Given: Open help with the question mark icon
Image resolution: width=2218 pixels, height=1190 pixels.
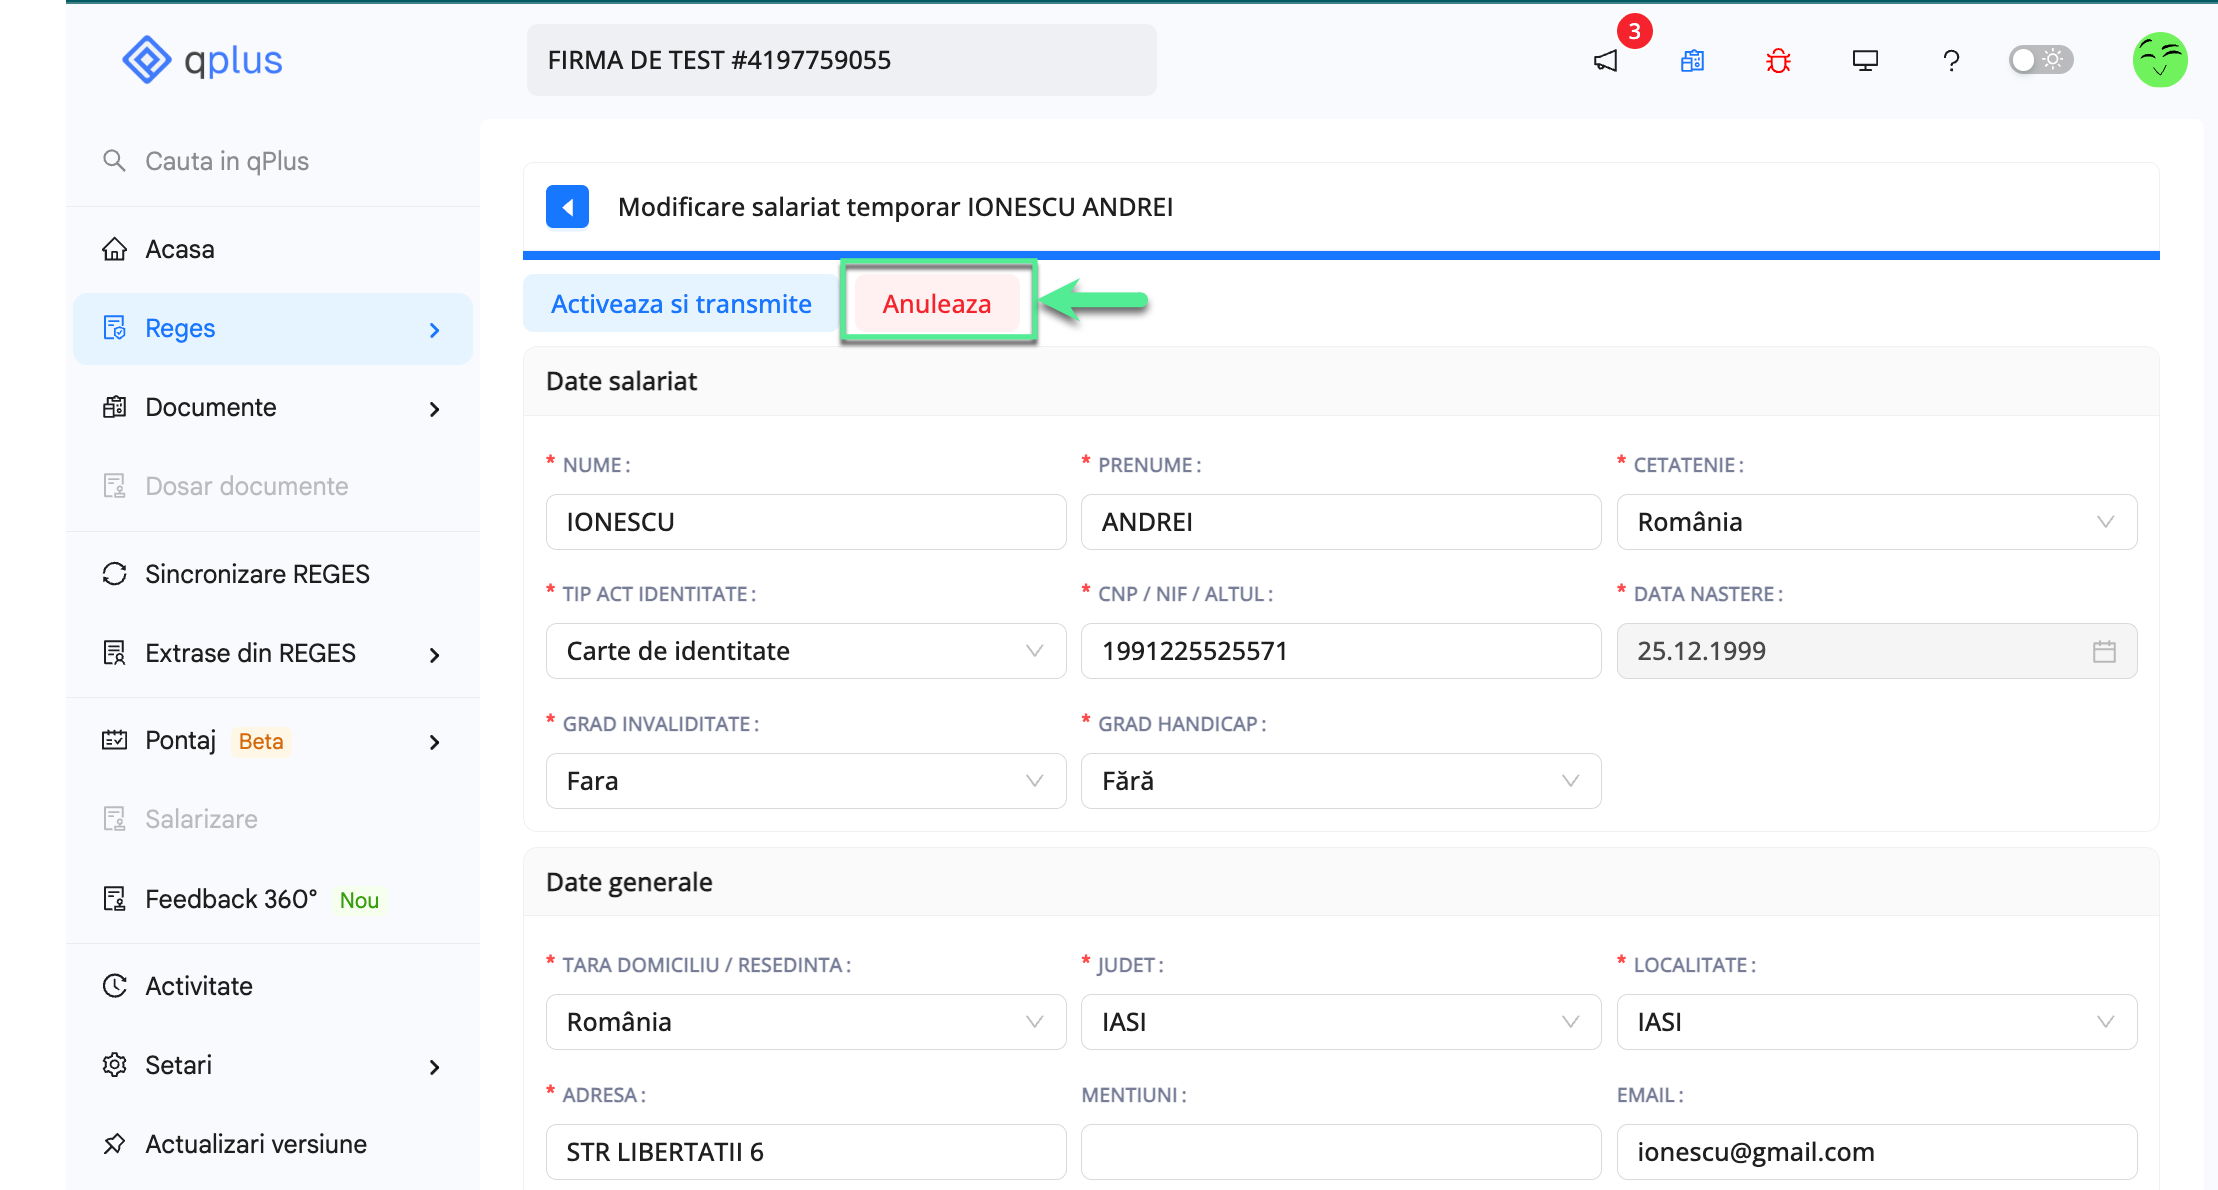Looking at the screenshot, I should [1951, 60].
